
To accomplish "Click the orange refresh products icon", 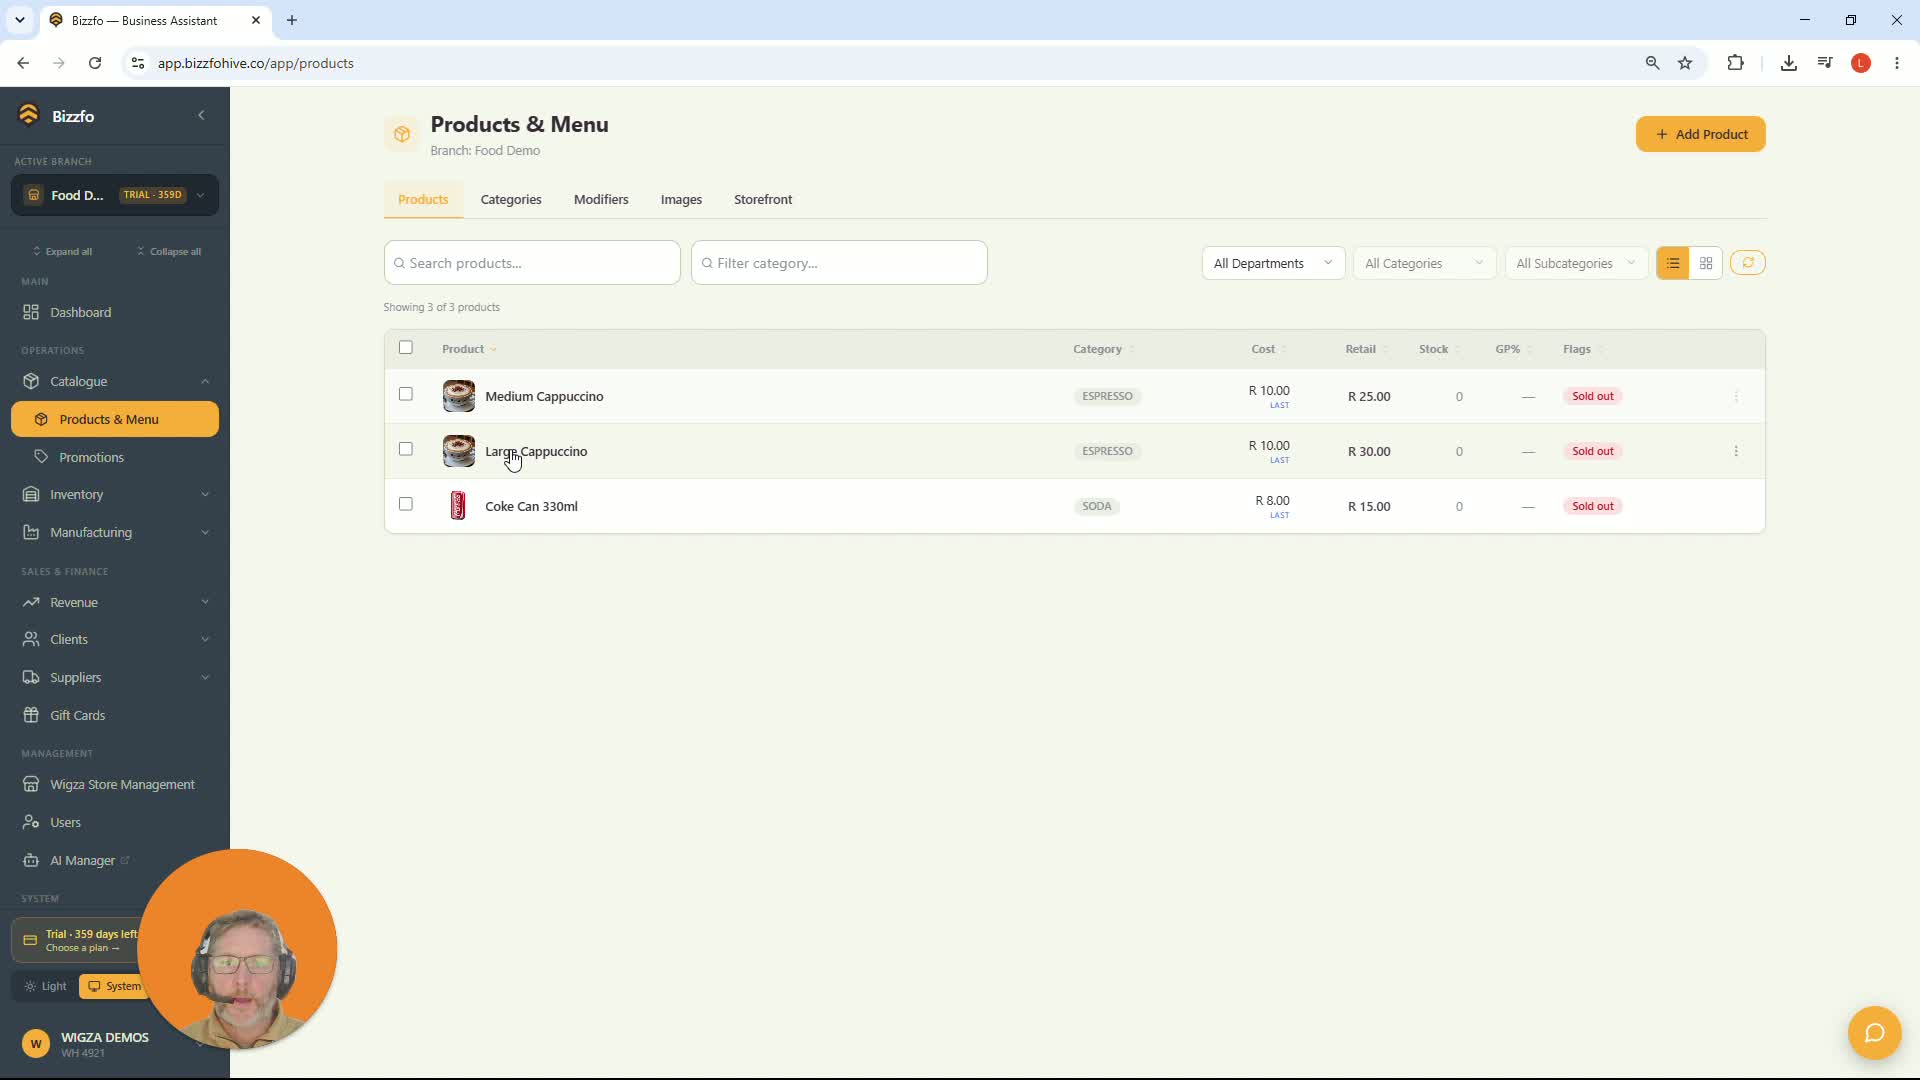I will click(1748, 263).
